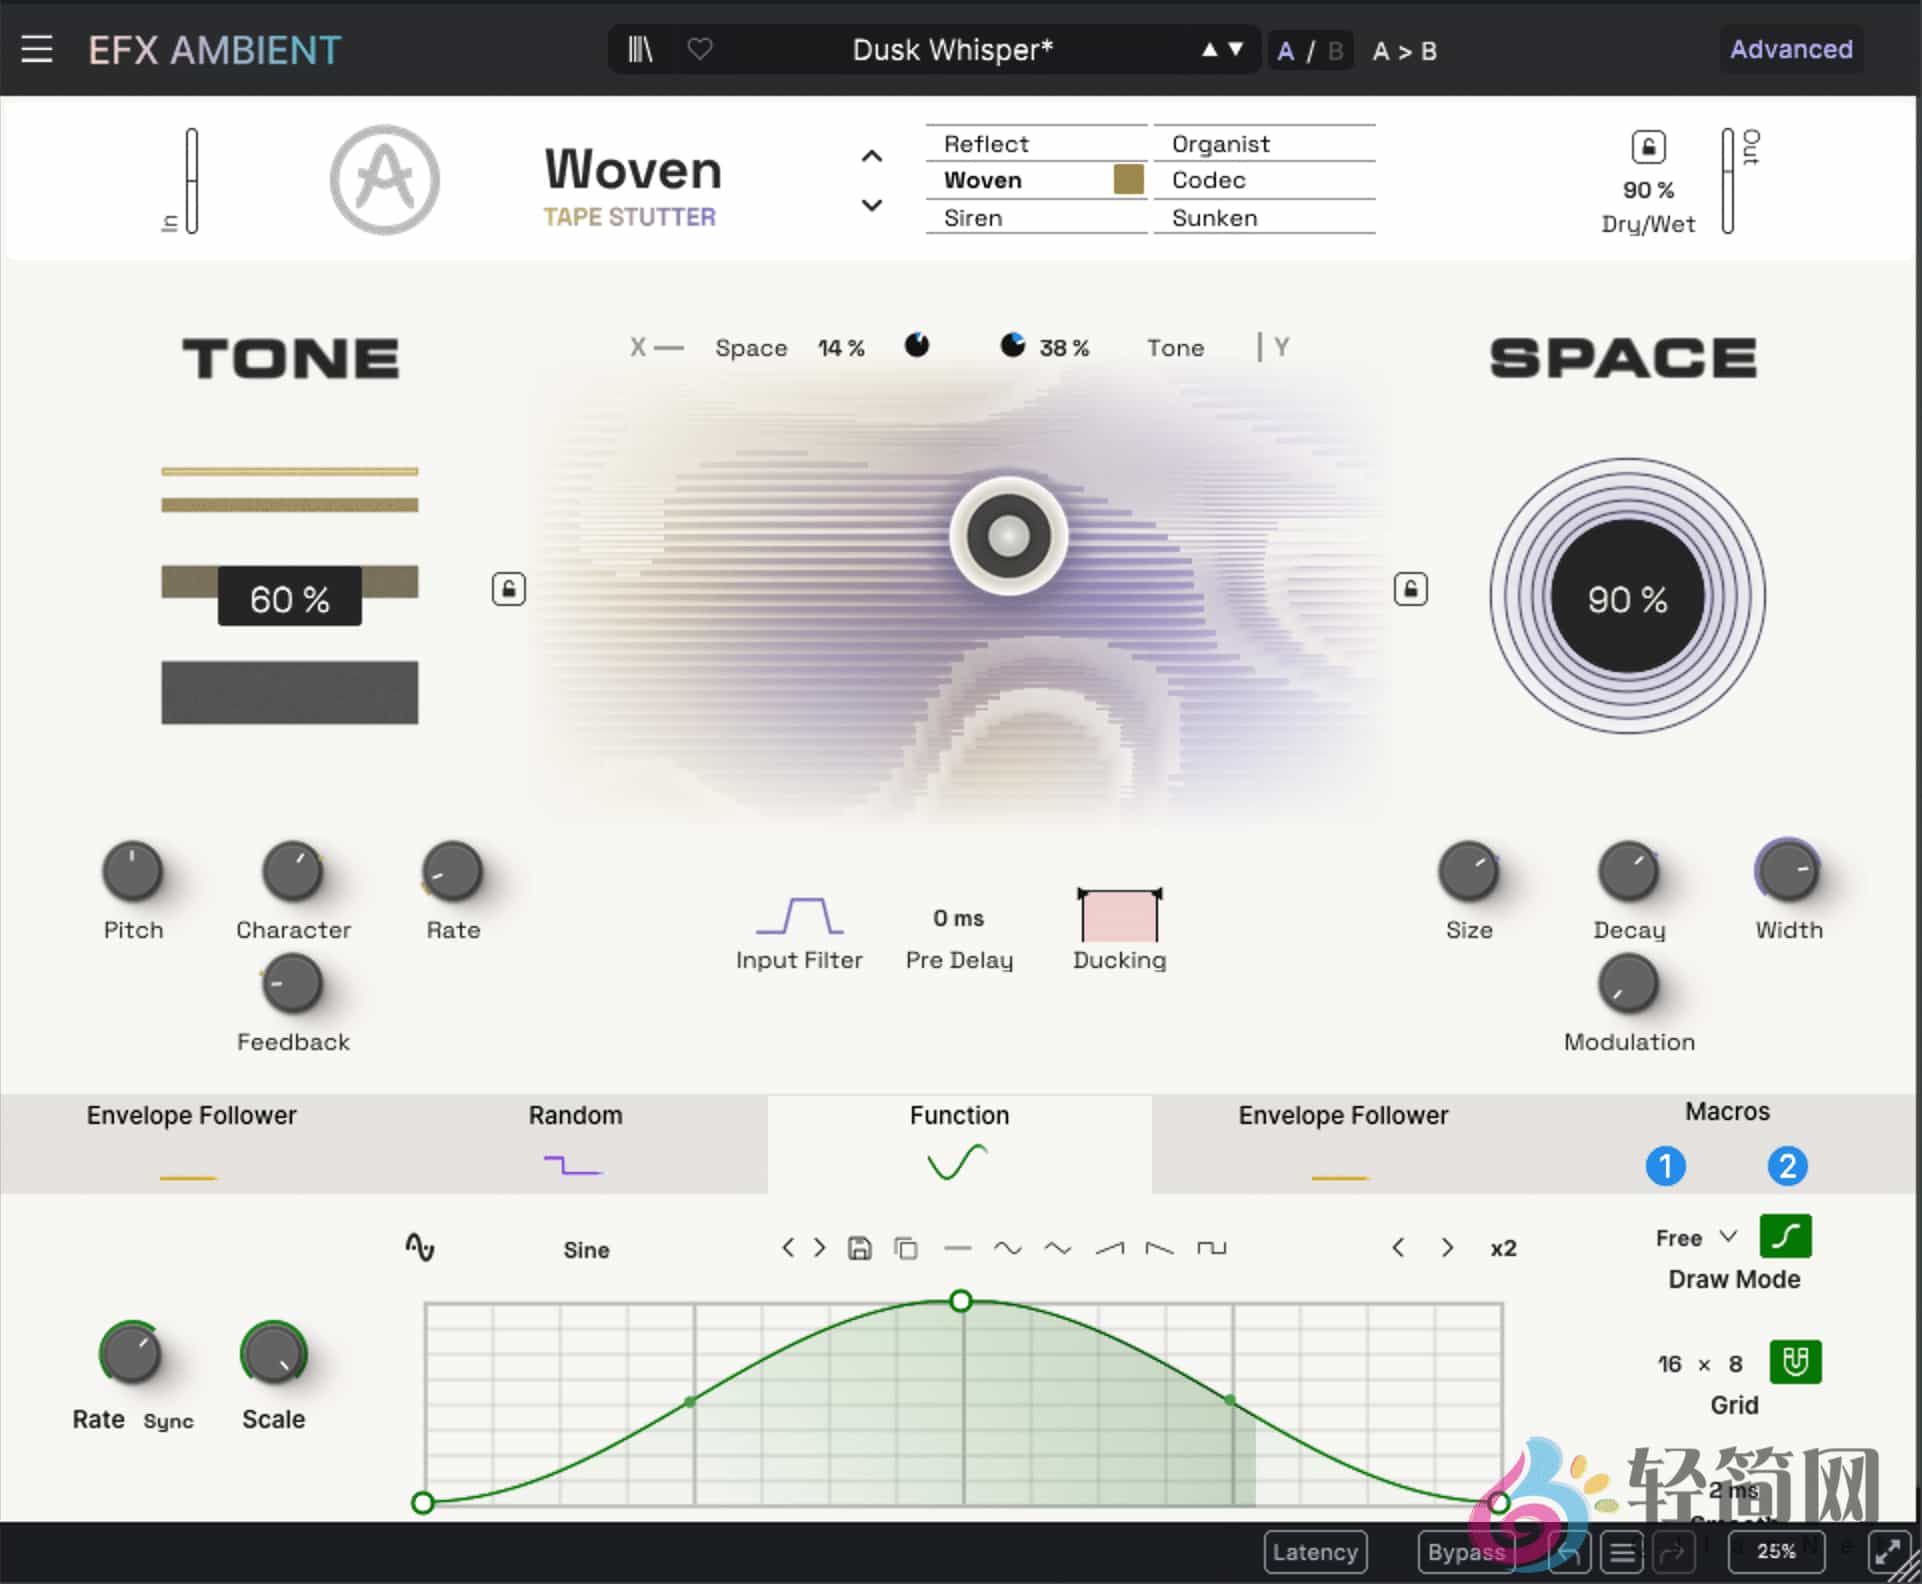Screen dimensions: 1922x1584
Task: Favorite the Dusk Whisper preset with heart icon
Action: [700, 49]
